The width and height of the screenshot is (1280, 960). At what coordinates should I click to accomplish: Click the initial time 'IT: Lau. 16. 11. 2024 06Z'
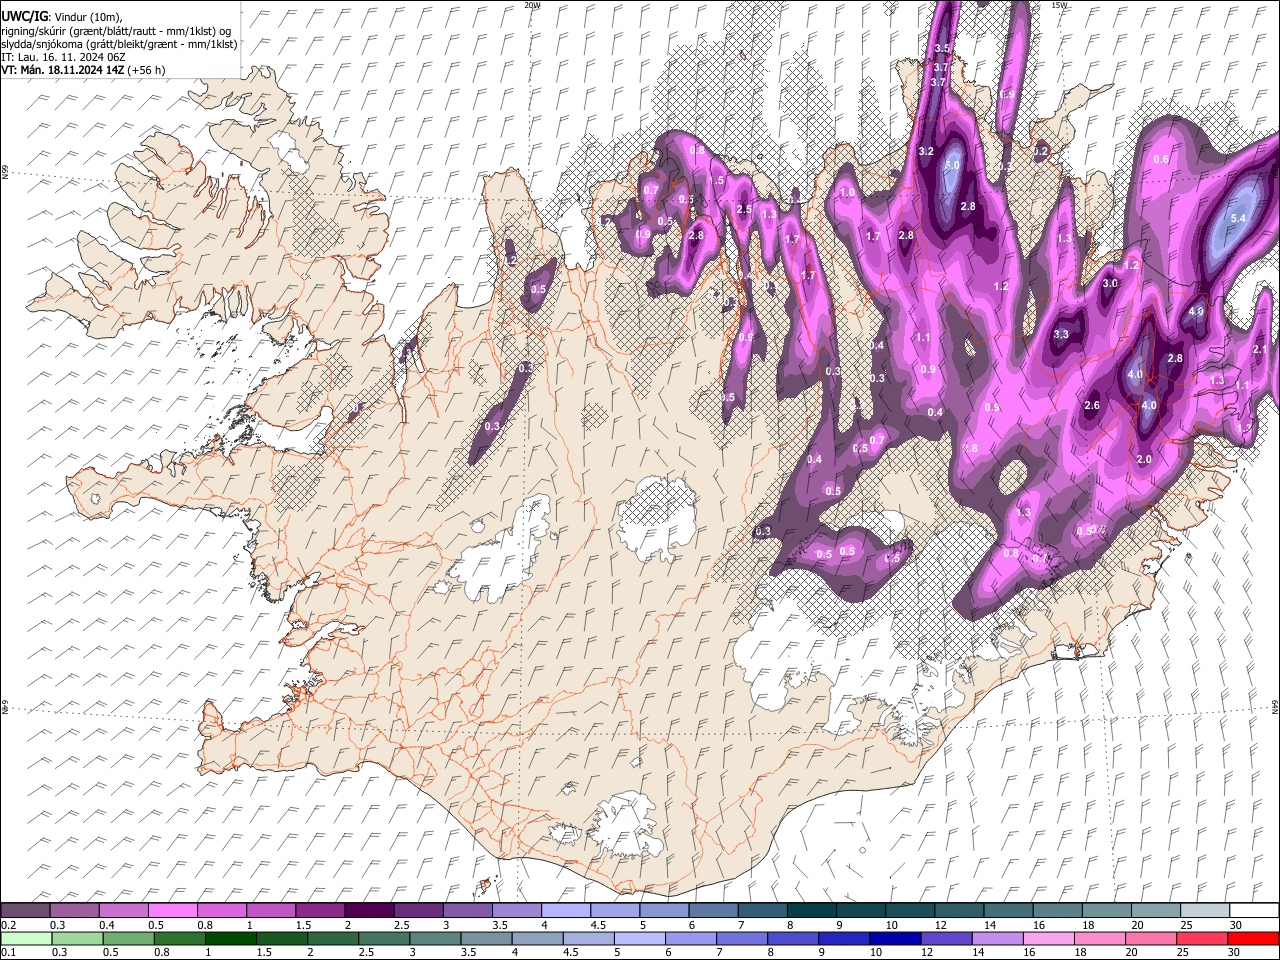point(63,57)
